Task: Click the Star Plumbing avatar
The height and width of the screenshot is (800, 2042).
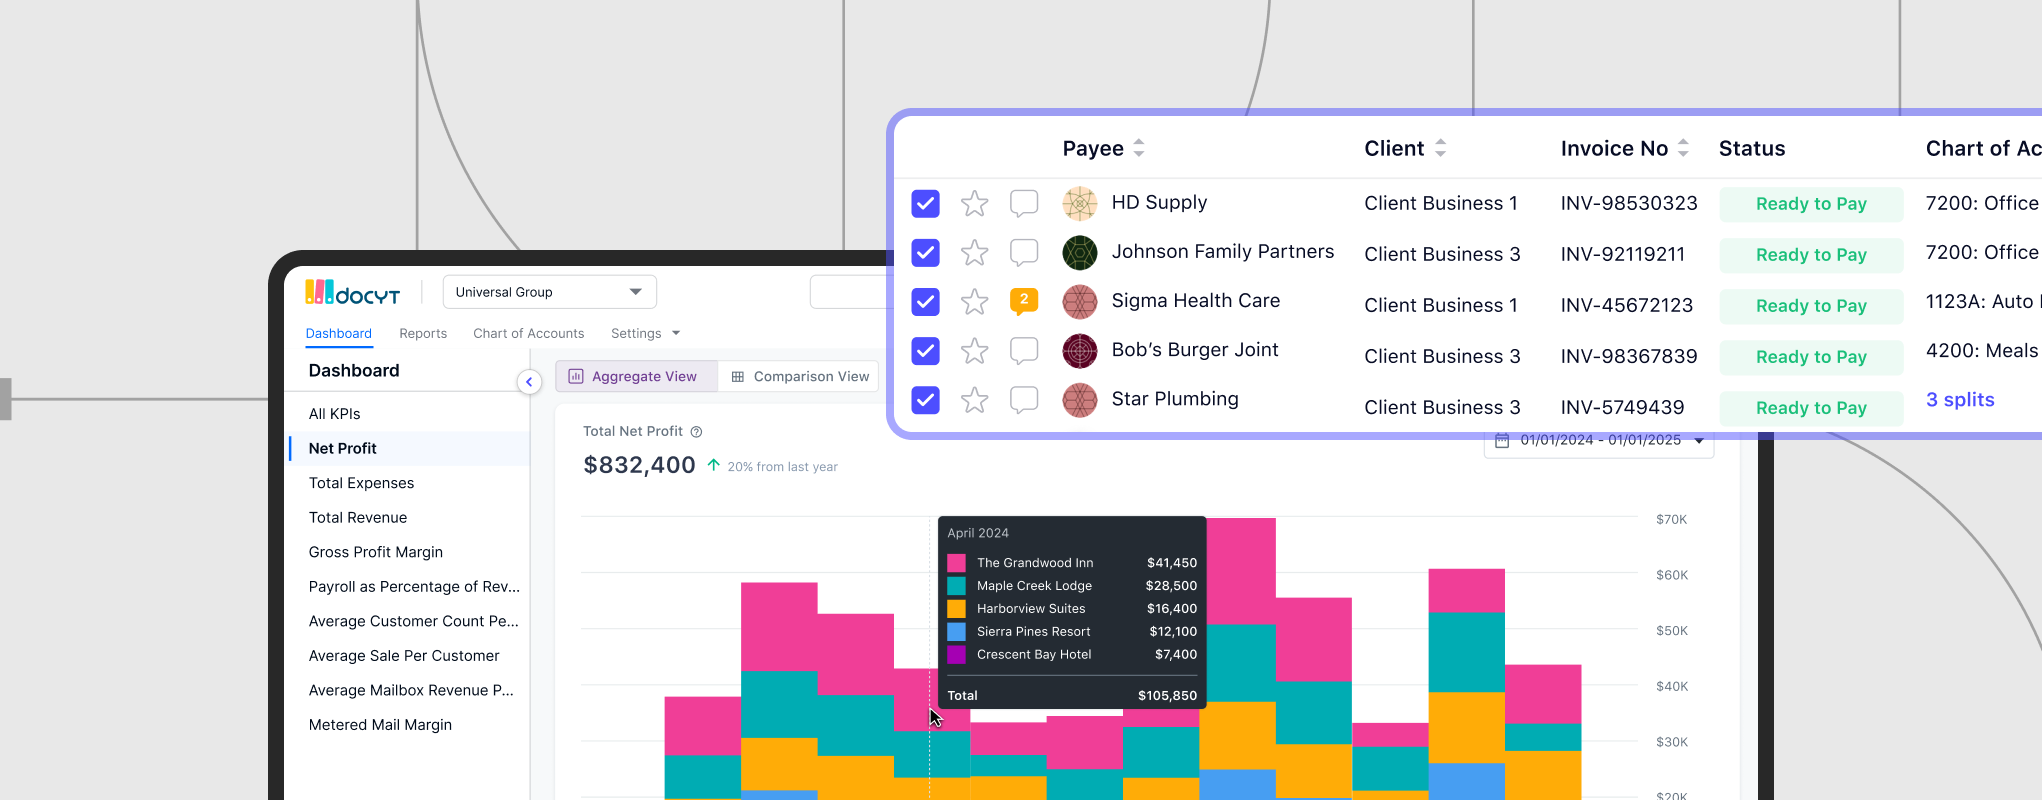Action: [x=1080, y=400]
